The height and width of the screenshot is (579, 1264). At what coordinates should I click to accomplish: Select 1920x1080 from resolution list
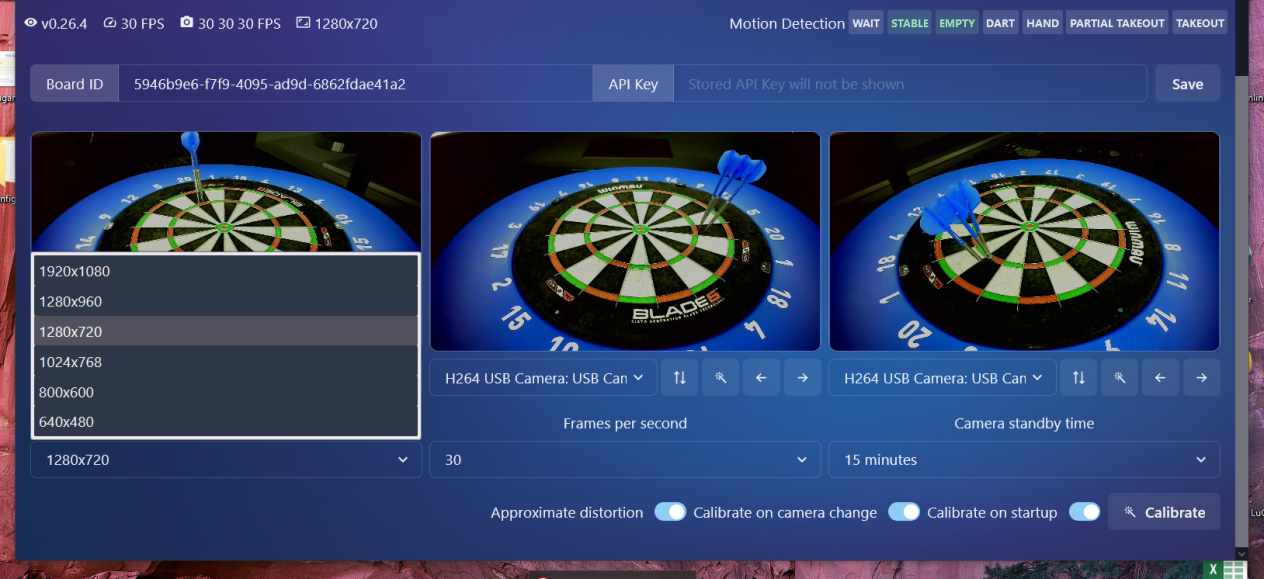click(x=226, y=271)
